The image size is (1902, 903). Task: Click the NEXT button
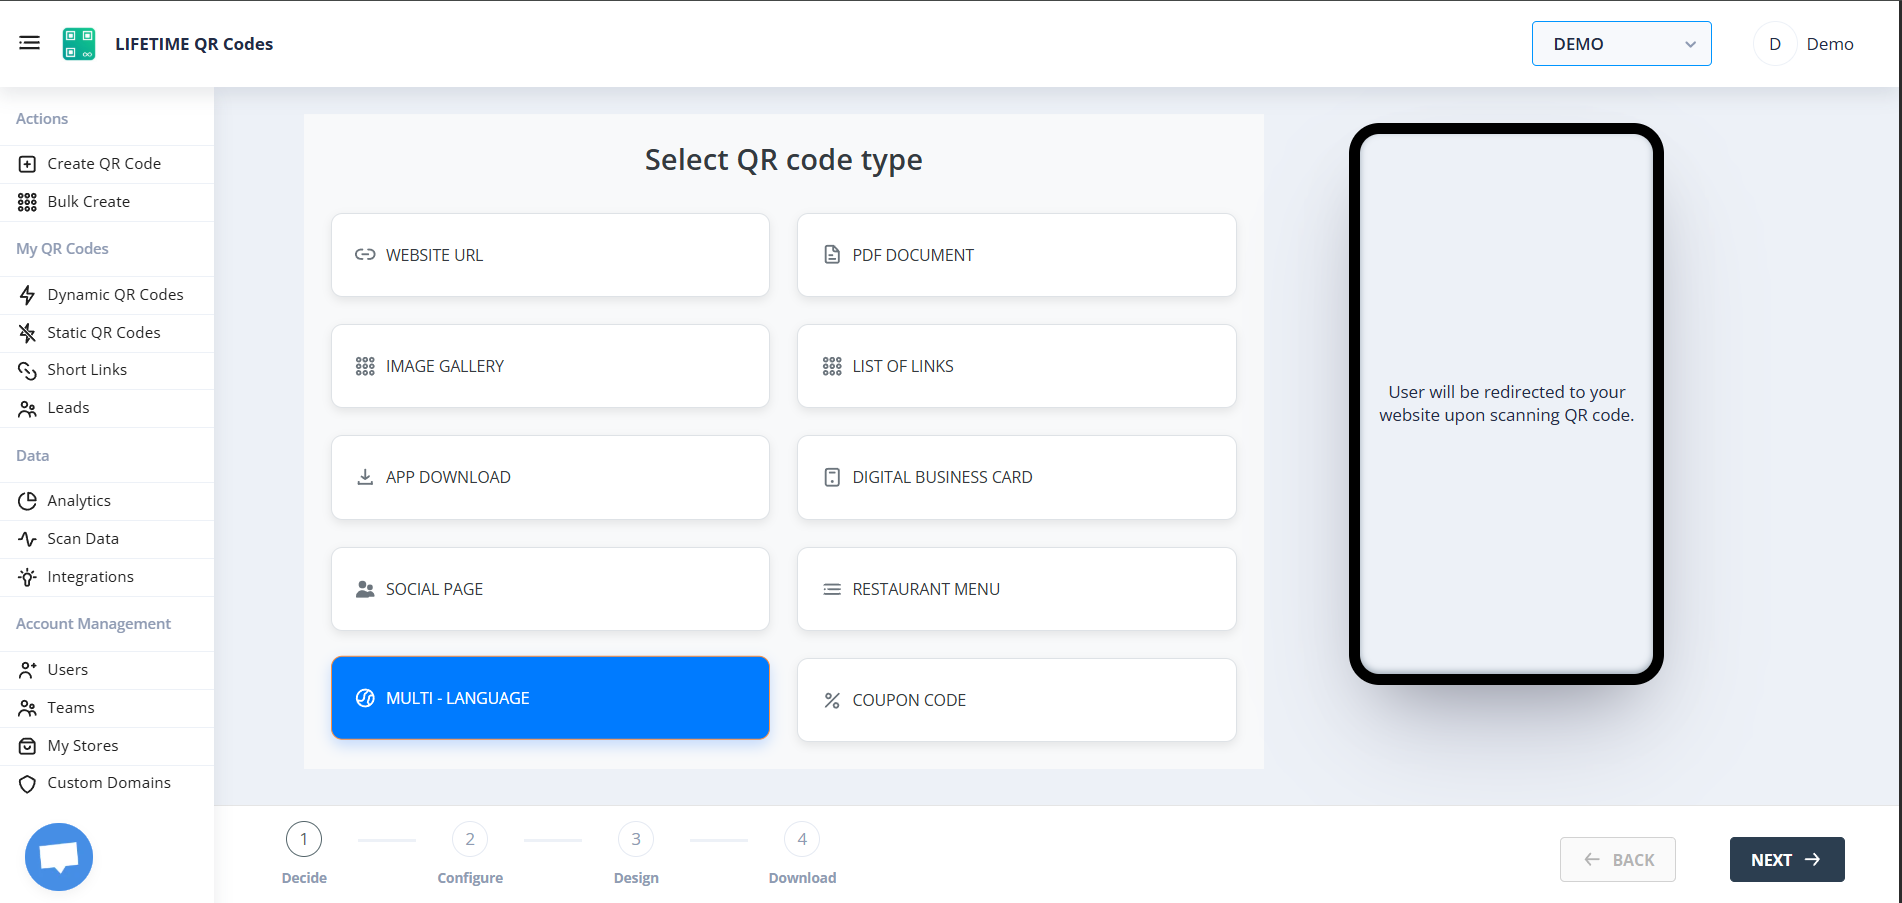tap(1786, 859)
